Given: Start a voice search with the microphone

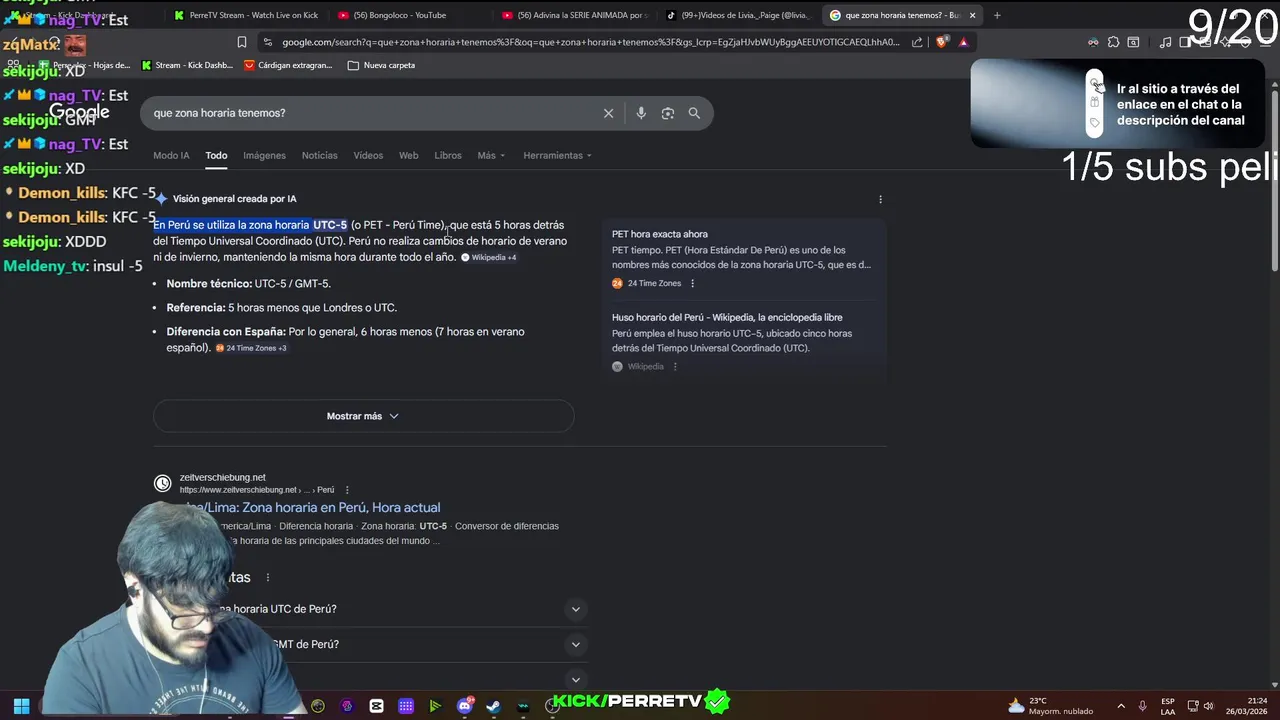Looking at the screenshot, I should coord(641,113).
